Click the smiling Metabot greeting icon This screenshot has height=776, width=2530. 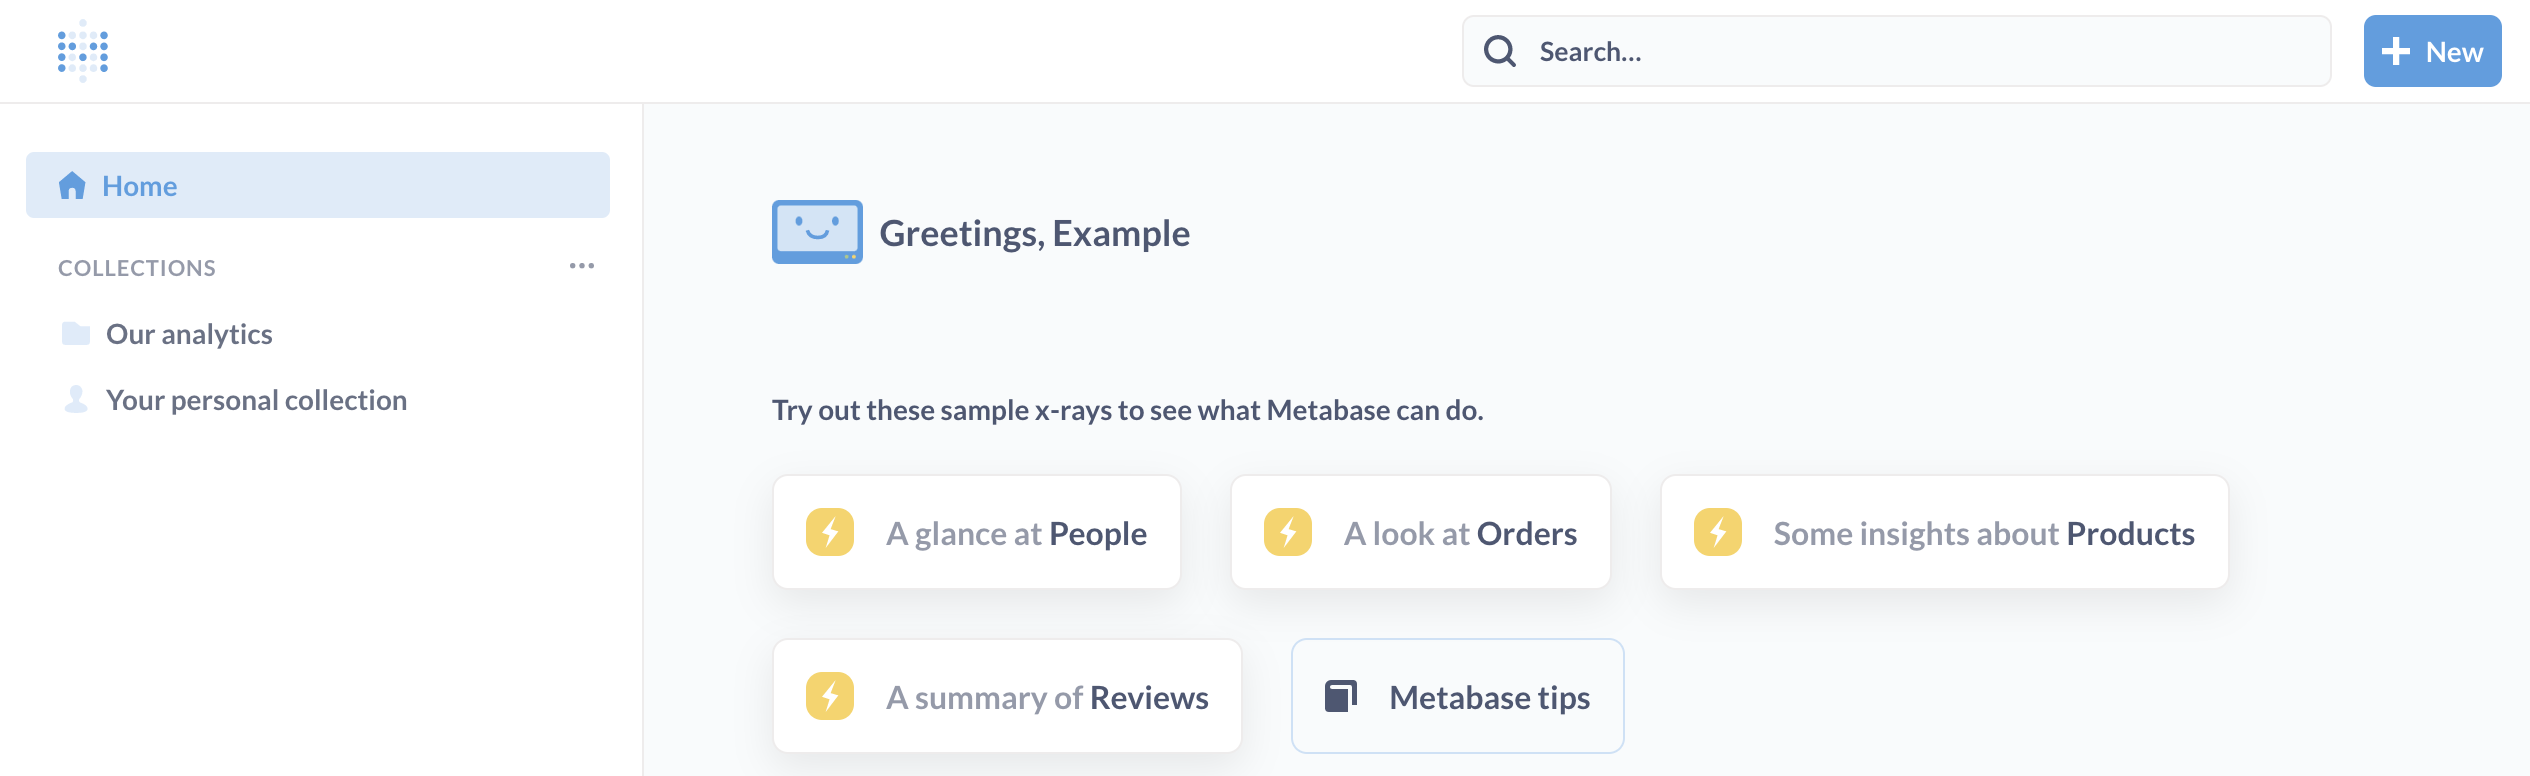[x=817, y=232]
